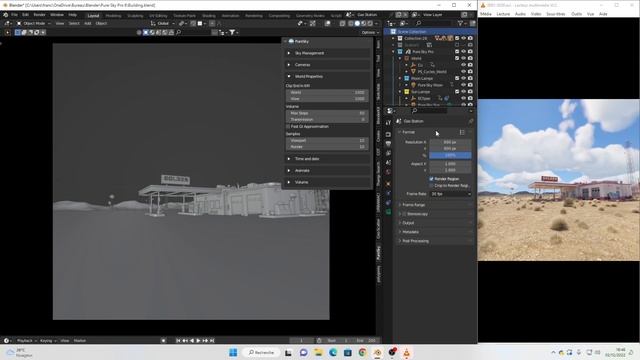Jump to the timeline start frame
The height and width of the screenshot is (360, 640).
click(x=178, y=340)
